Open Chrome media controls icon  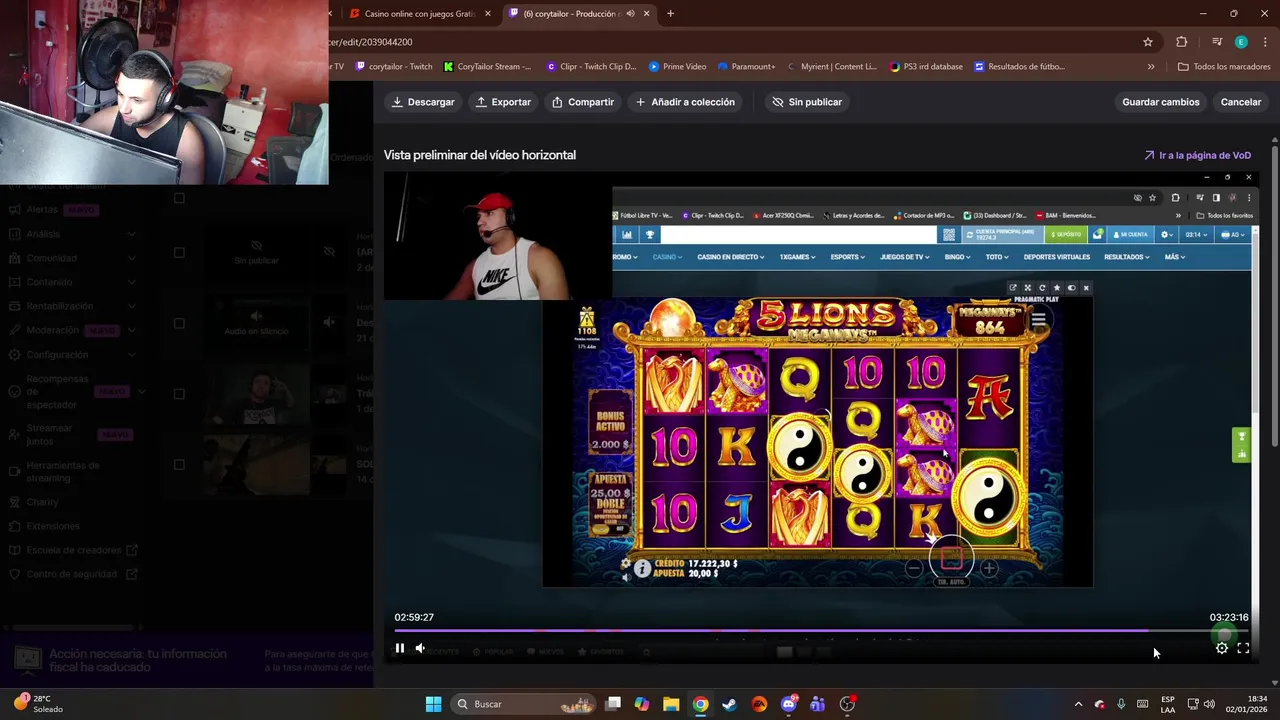coord(1217,42)
